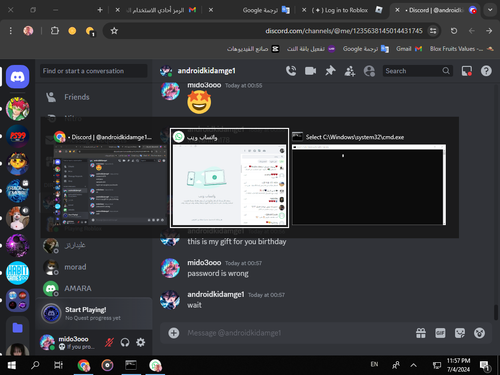Open a new Chrome tab
Viewport: 500px width, 375px height.
coord(100,10)
